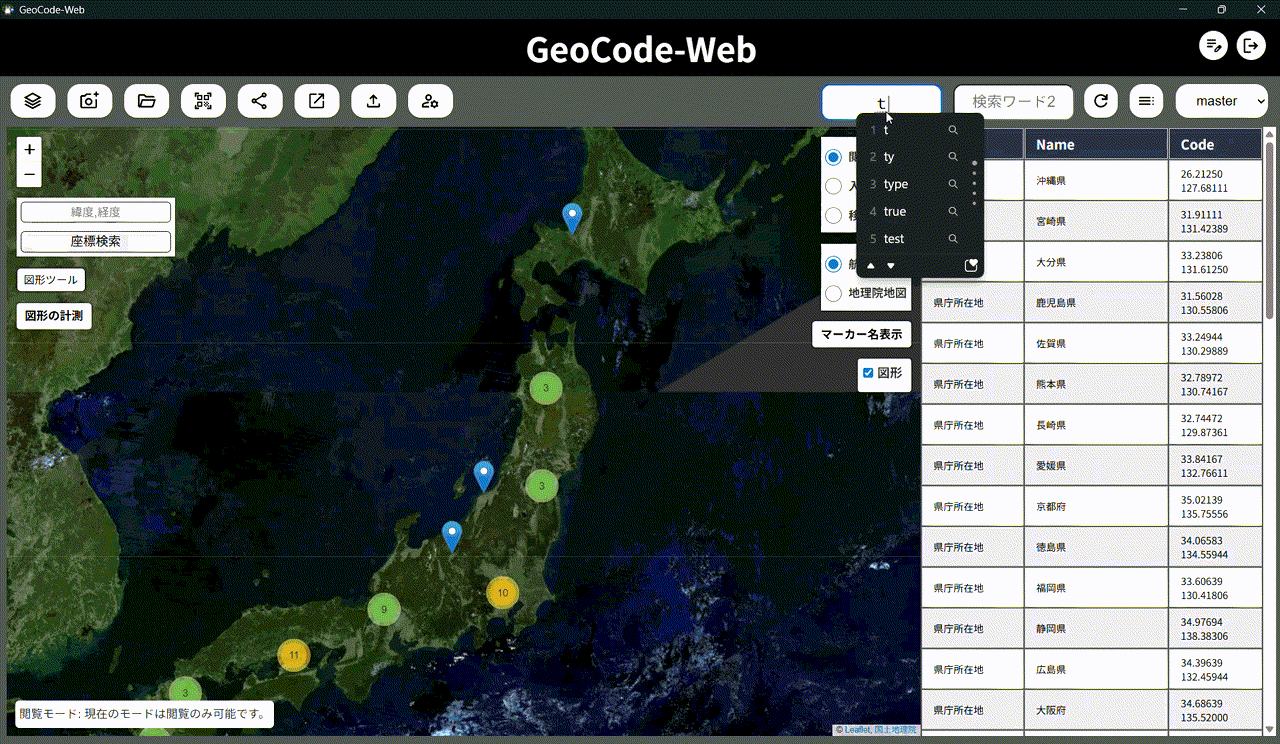Image resolution: width=1280 pixels, height=744 pixels.
Task: Open the layers panel icon
Action: pyautogui.click(x=33, y=101)
